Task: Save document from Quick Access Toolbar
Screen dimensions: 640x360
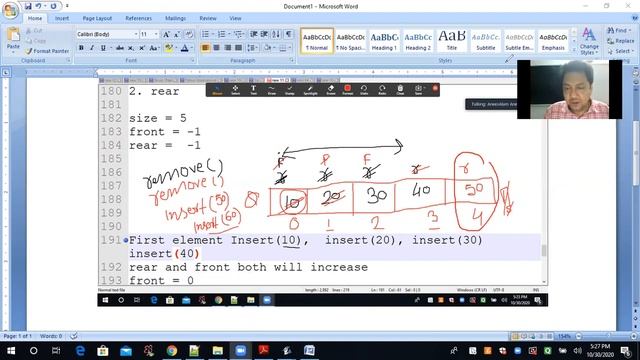Action: [28, 6]
